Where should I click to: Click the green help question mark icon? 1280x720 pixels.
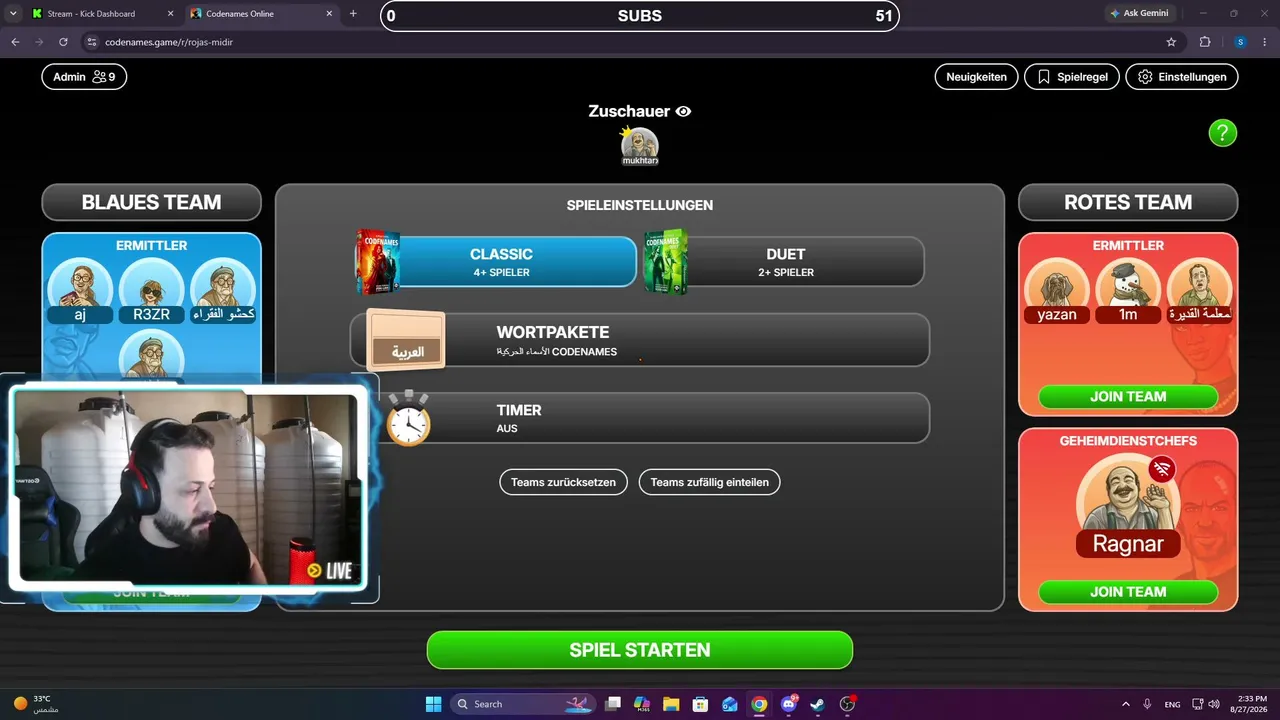tap(1222, 133)
